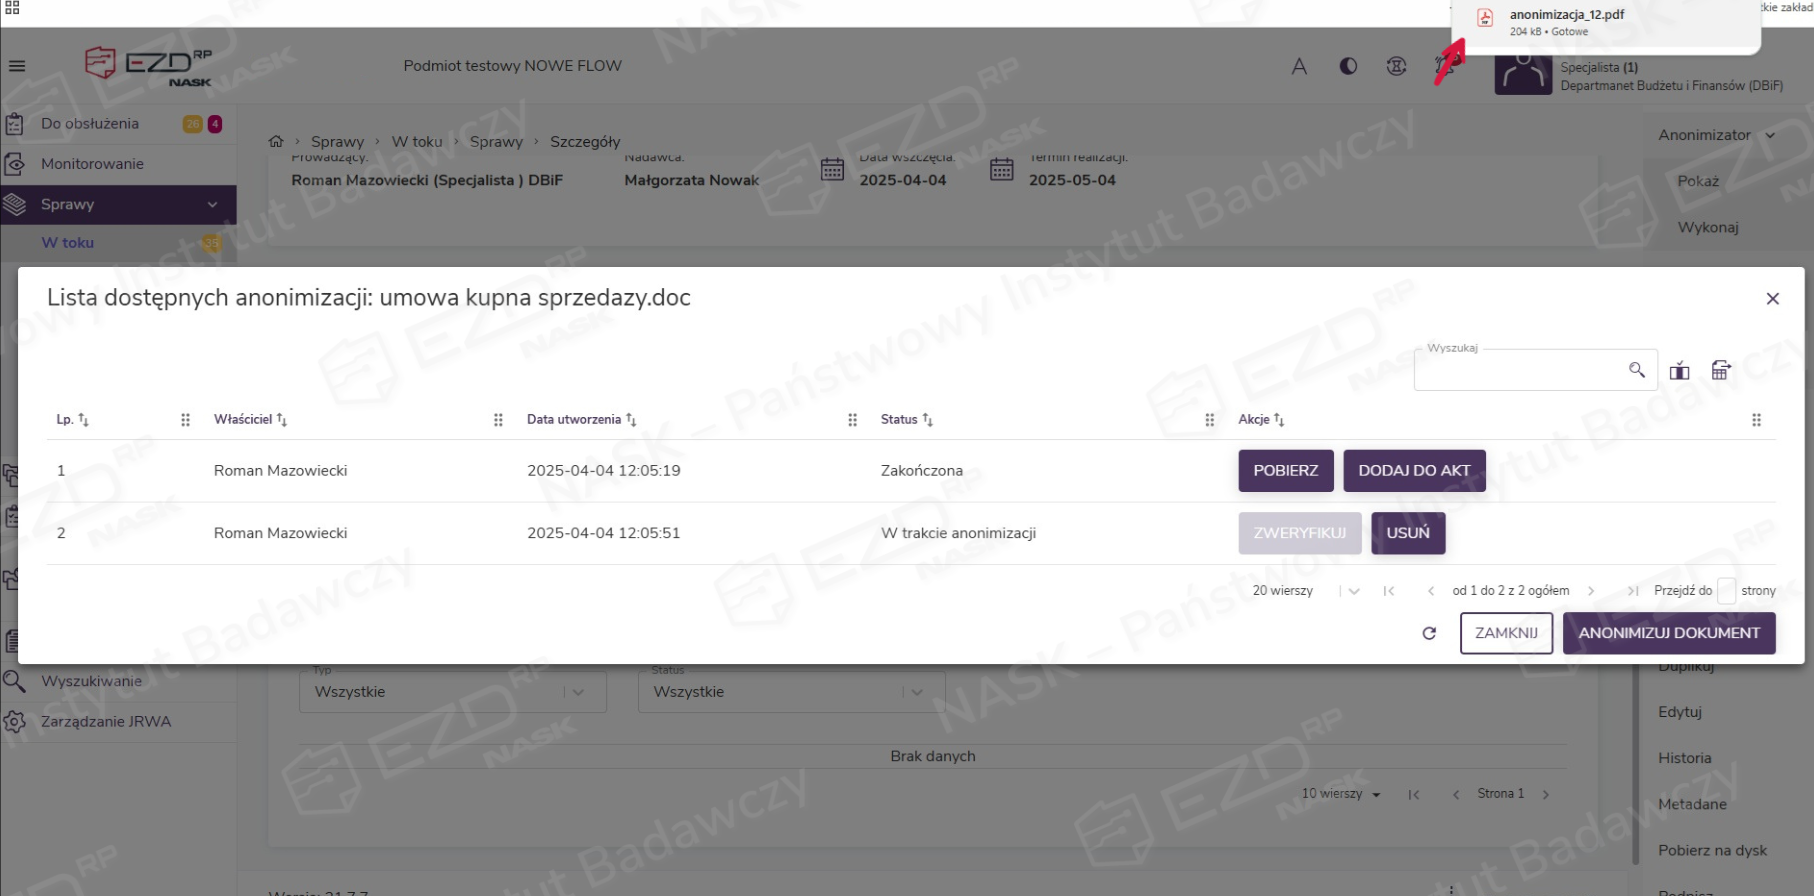The height and width of the screenshot is (896, 1814).
Task: Click the font size 'A' icon
Action: [1299, 66]
